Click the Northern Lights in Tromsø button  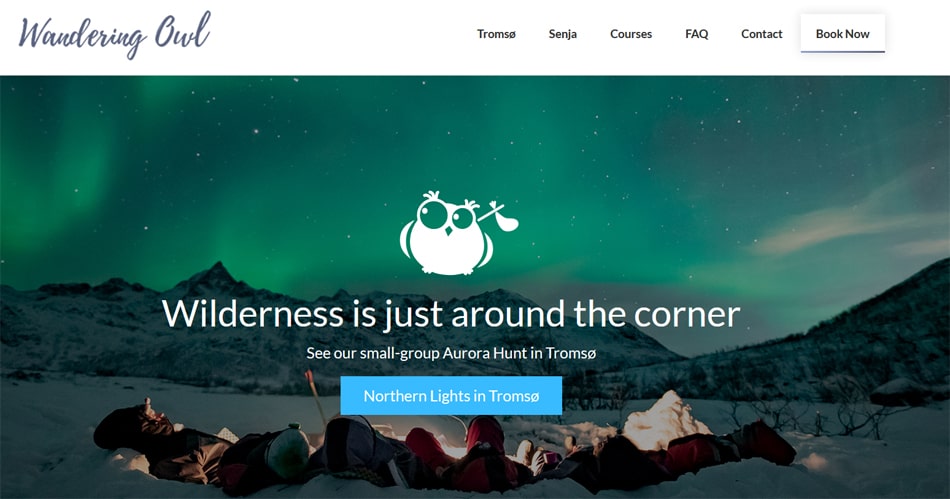[451, 395]
